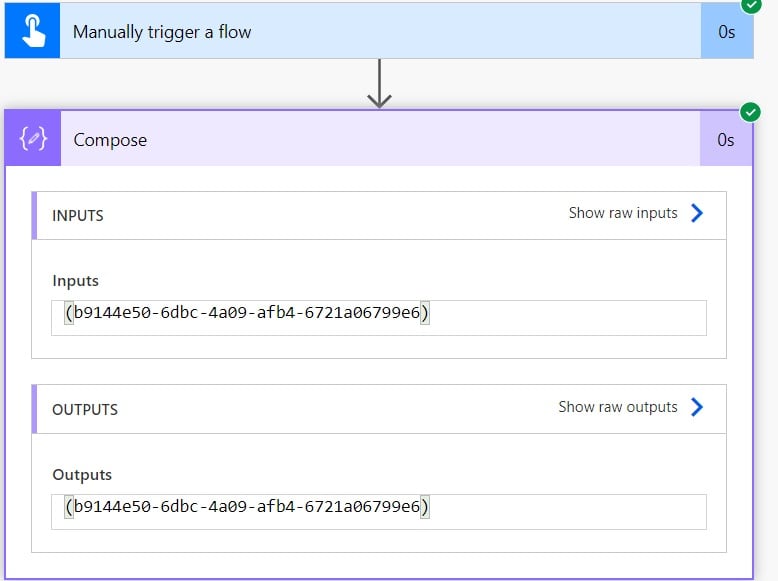Expand the Manually trigger a flow step
The image size is (778, 581).
[380, 31]
